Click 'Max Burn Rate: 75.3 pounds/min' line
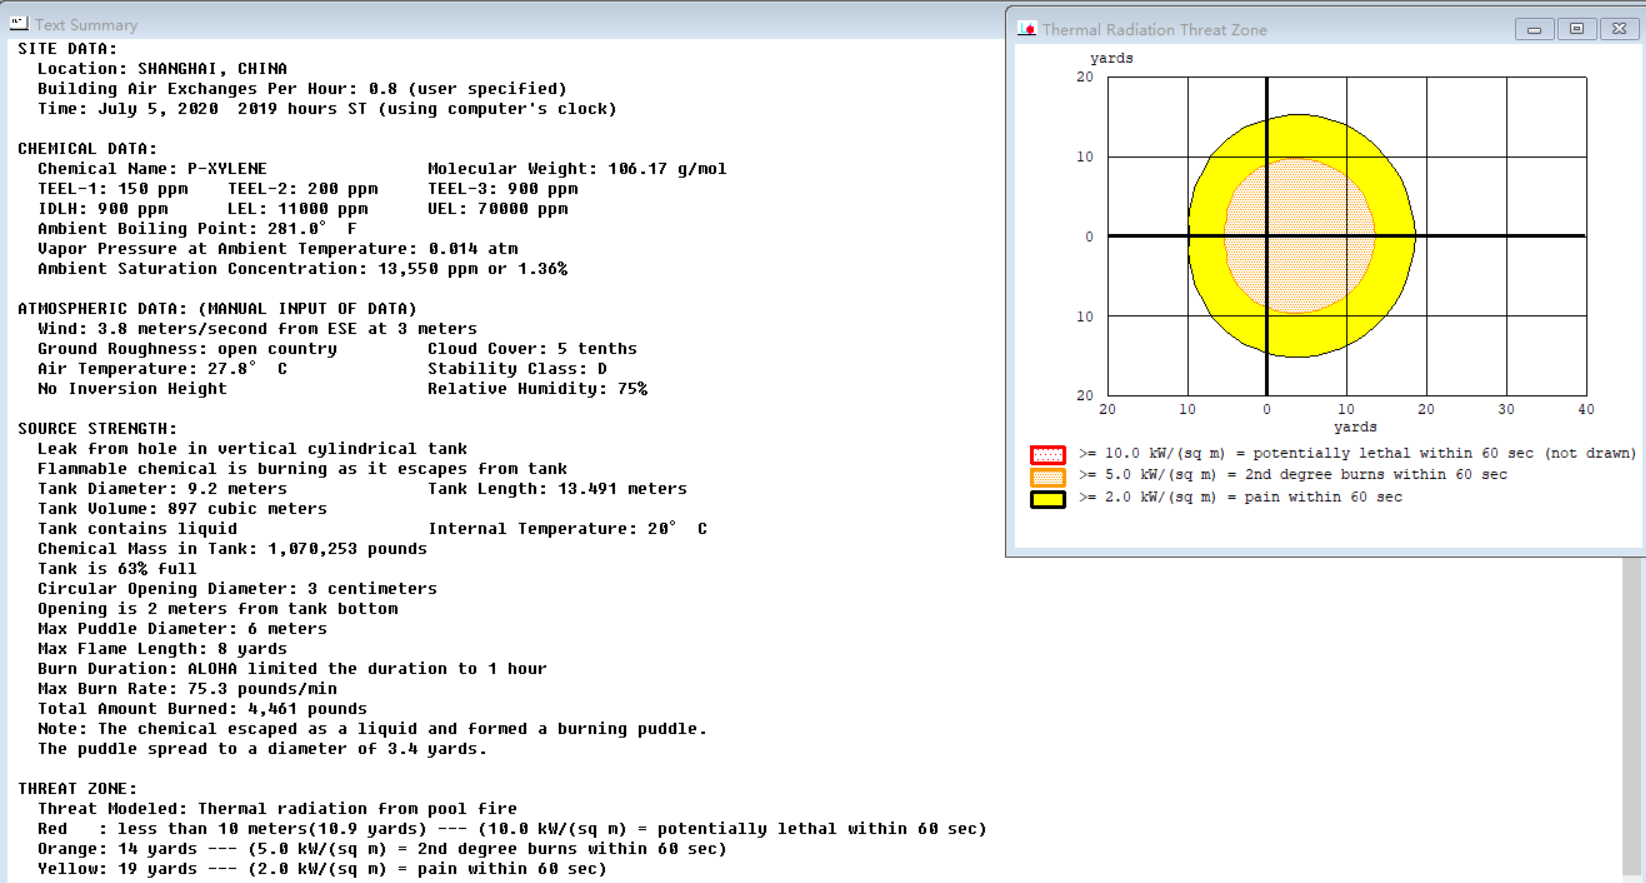The height and width of the screenshot is (883, 1646). click(187, 689)
